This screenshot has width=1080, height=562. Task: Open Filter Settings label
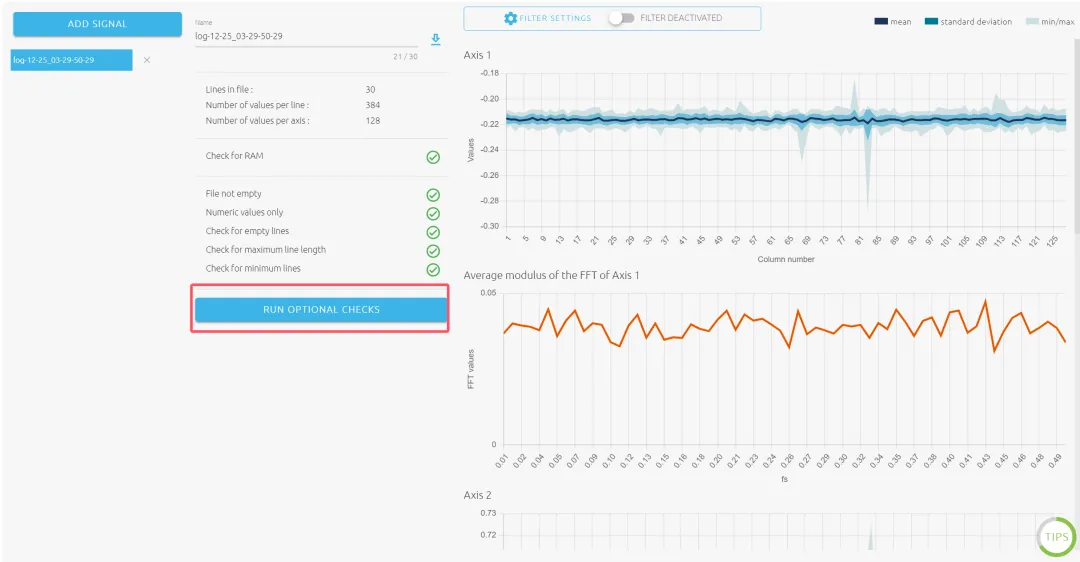[x=555, y=18]
